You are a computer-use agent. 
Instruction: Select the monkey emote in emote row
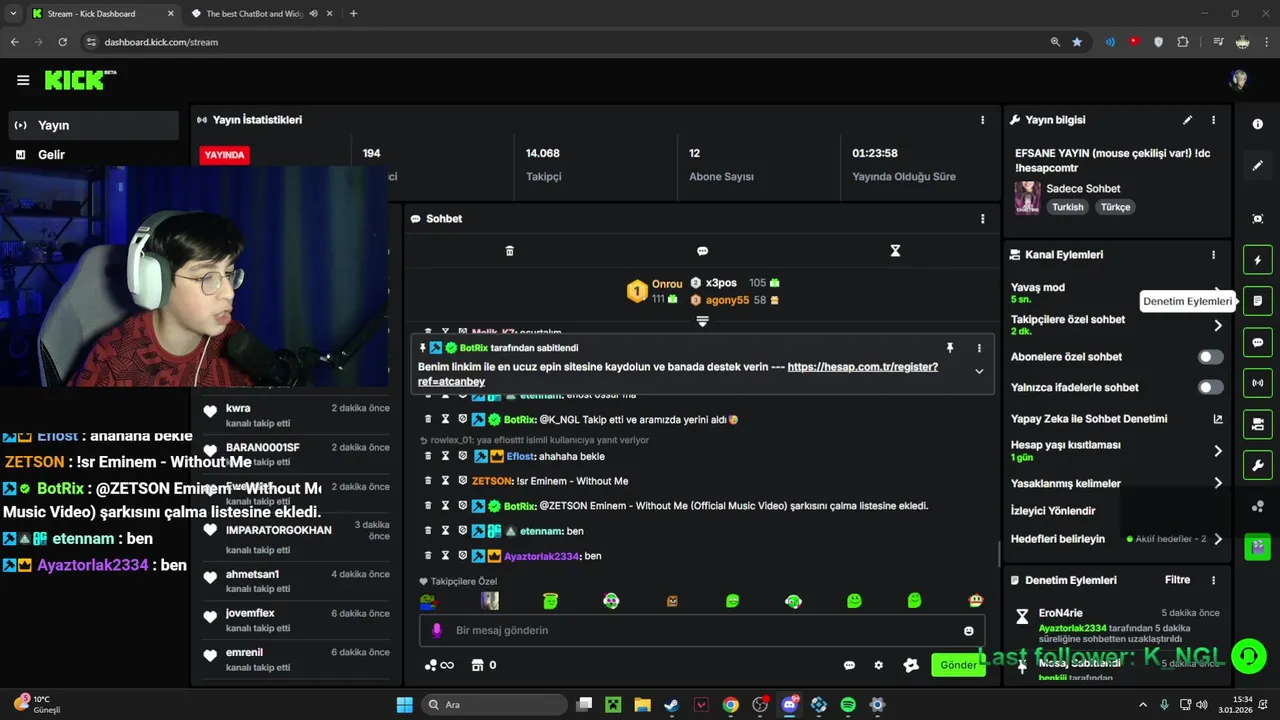[x=976, y=601]
